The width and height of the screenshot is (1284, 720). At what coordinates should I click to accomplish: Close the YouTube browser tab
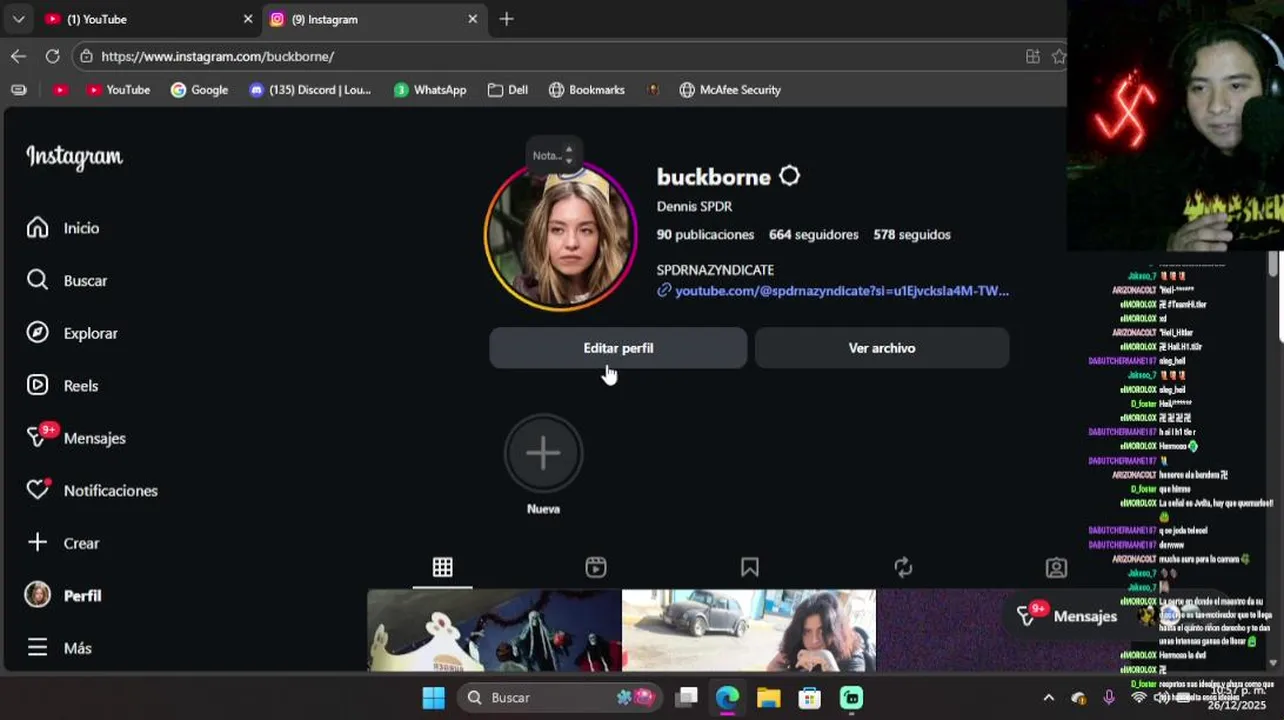click(248, 19)
